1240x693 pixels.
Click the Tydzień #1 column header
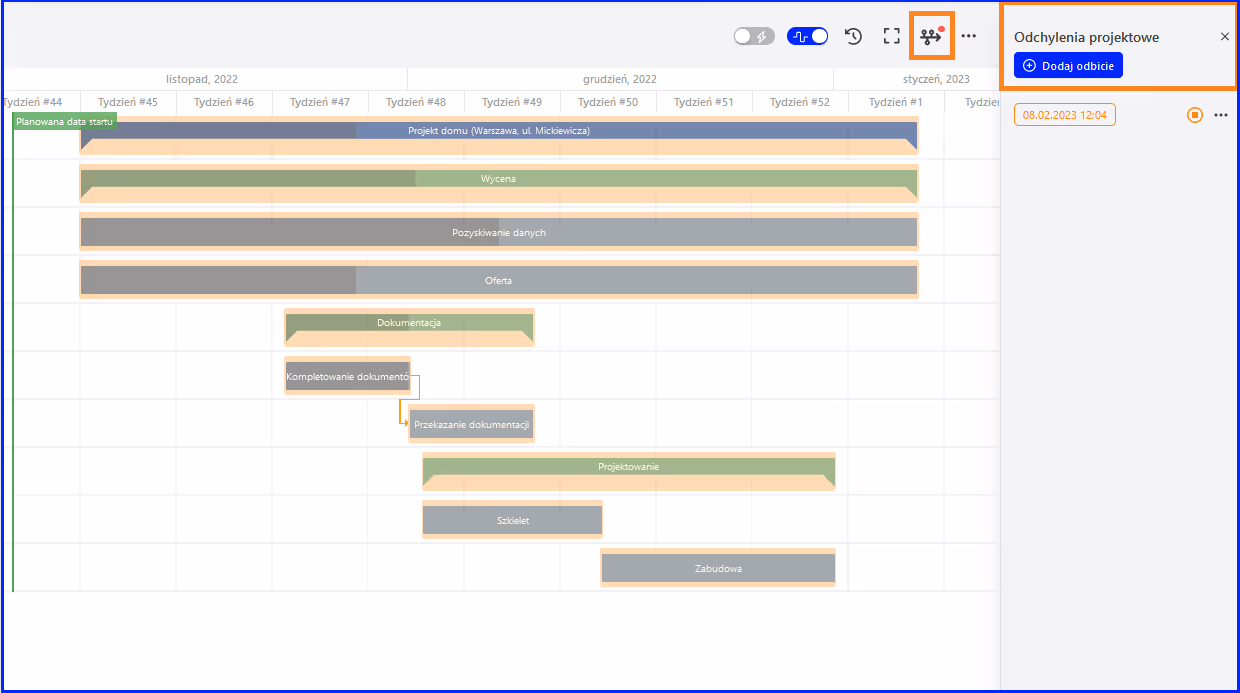point(896,102)
